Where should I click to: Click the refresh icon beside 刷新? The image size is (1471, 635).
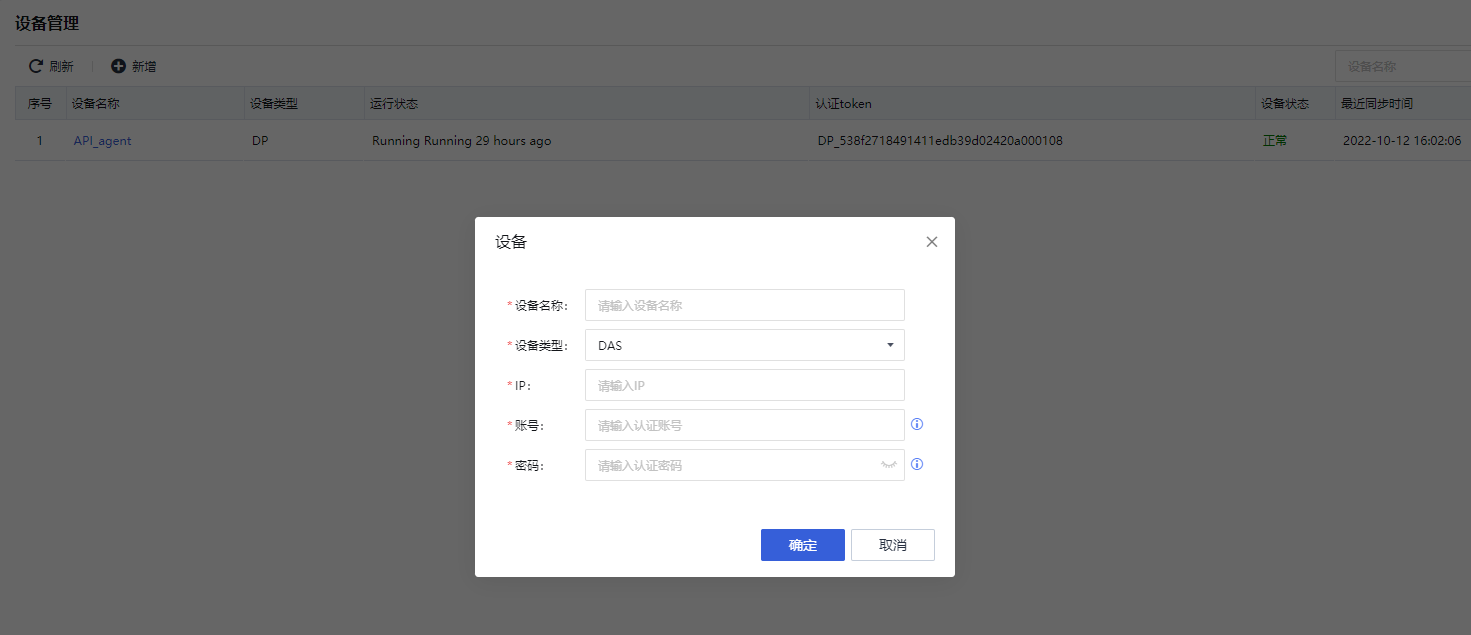click(33, 66)
